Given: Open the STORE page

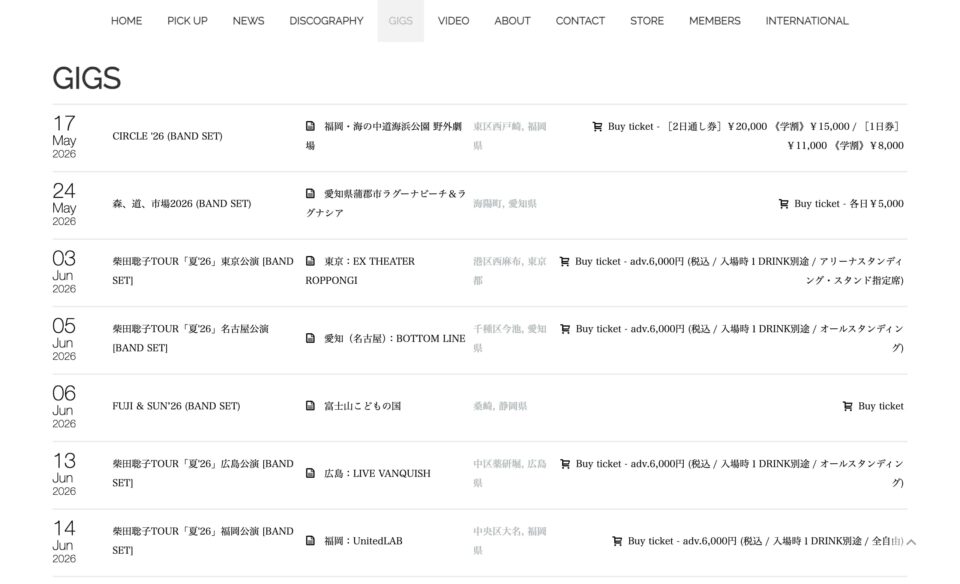Looking at the screenshot, I should pos(647,21).
